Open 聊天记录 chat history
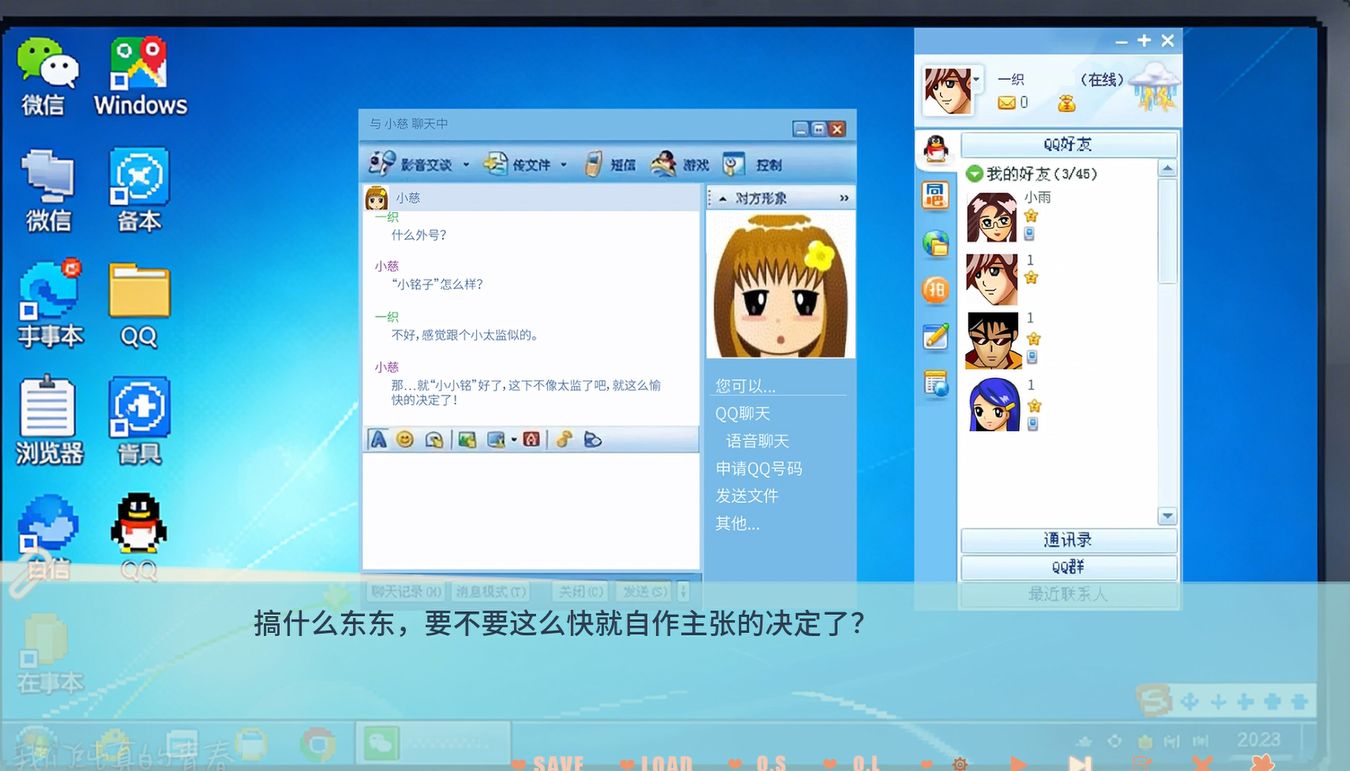This screenshot has width=1350, height=771. 406,591
